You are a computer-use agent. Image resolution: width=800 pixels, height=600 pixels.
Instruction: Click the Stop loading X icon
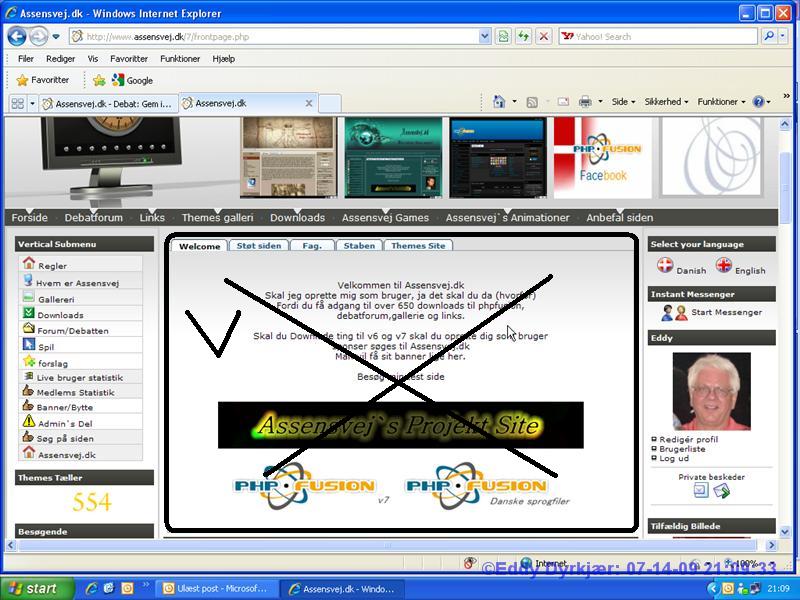point(544,36)
